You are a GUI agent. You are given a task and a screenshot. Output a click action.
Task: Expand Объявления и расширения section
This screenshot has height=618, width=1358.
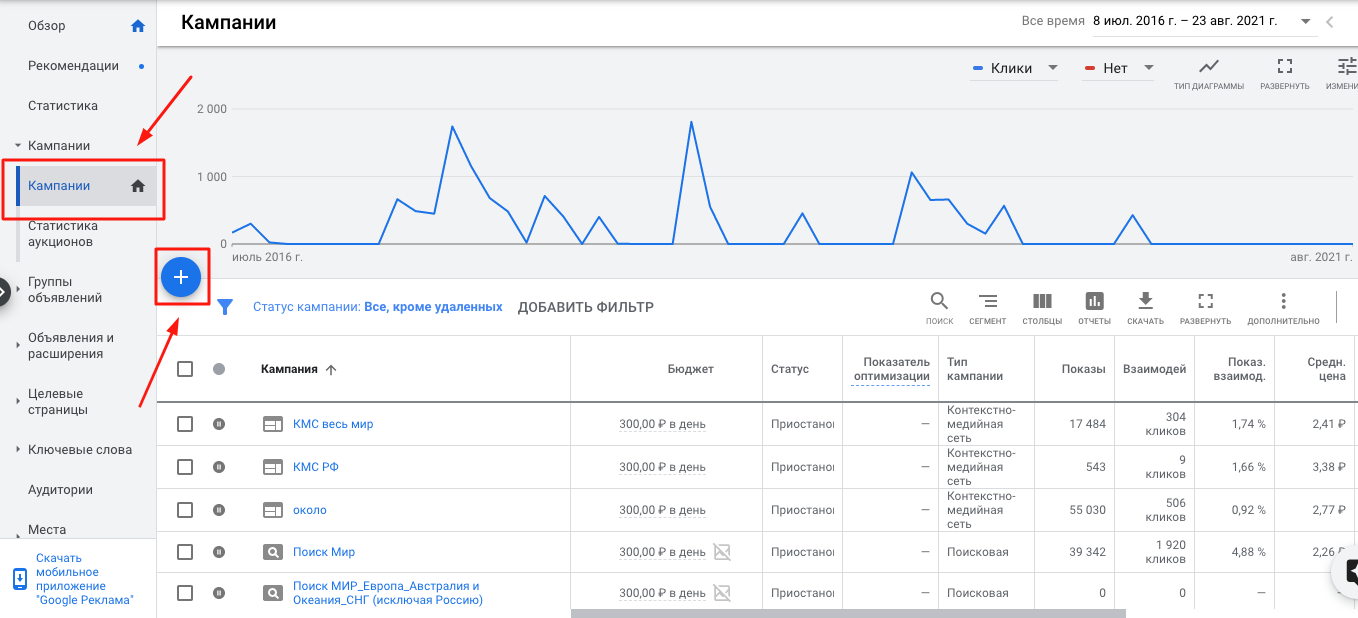[17, 346]
